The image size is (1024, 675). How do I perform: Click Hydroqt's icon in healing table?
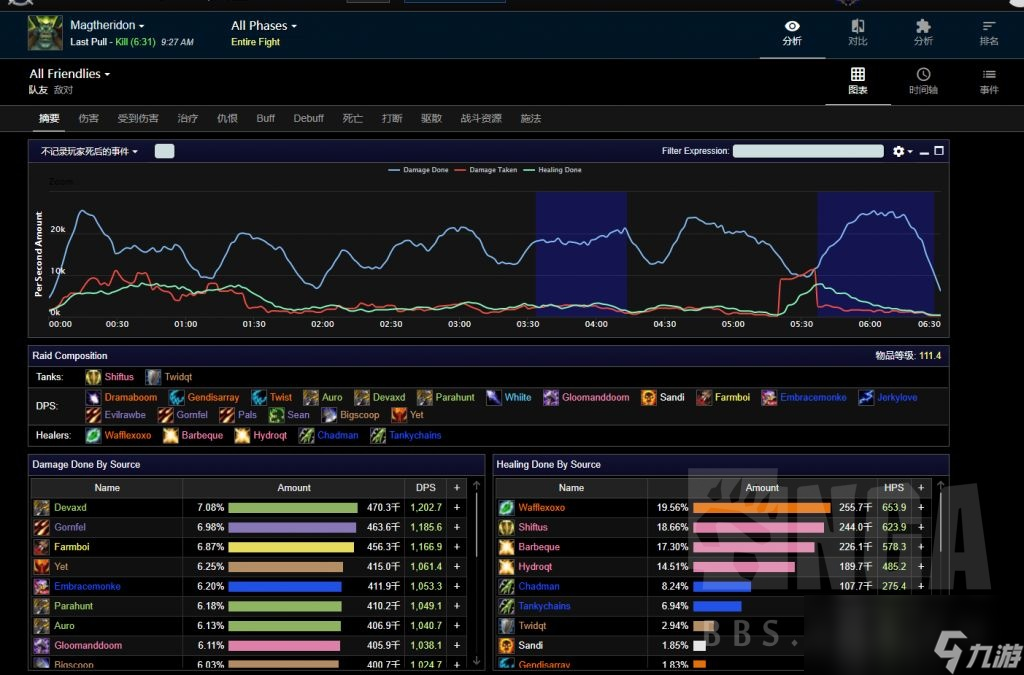coord(506,566)
